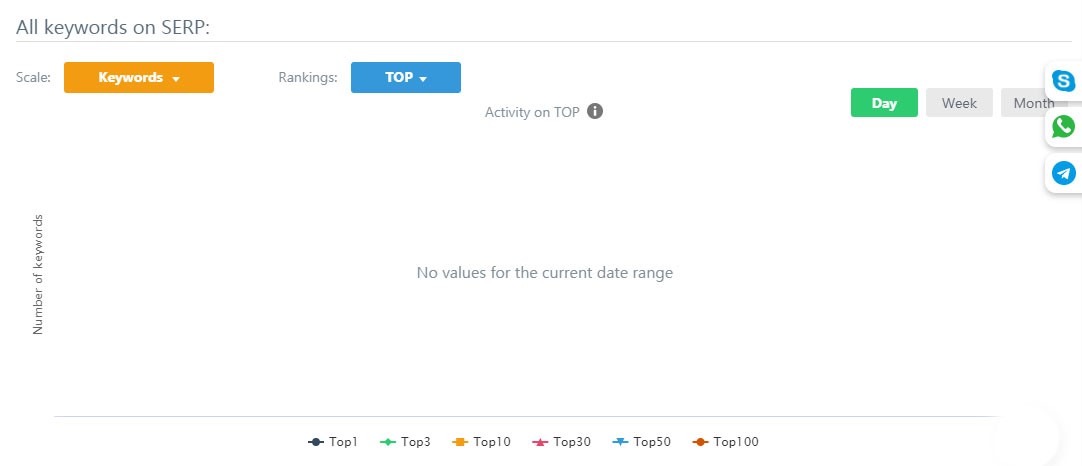The width and height of the screenshot is (1082, 466).
Task: Open WhatsApp chat icon
Action: click(x=1063, y=126)
